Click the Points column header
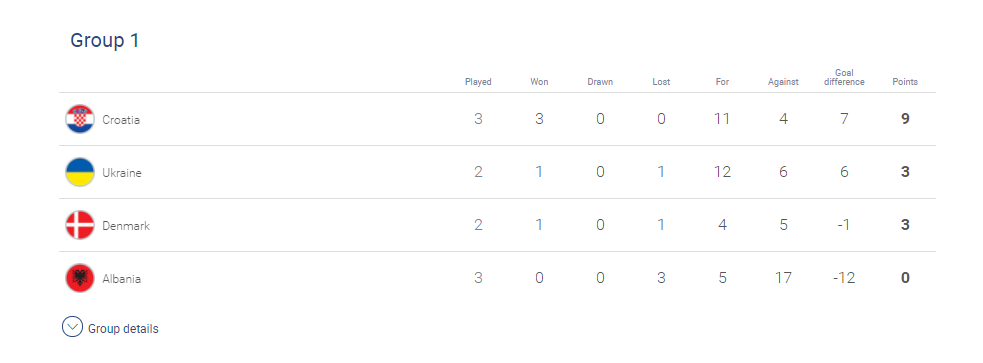The height and width of the screenshot is (363, 983). [x=905, y=82]
